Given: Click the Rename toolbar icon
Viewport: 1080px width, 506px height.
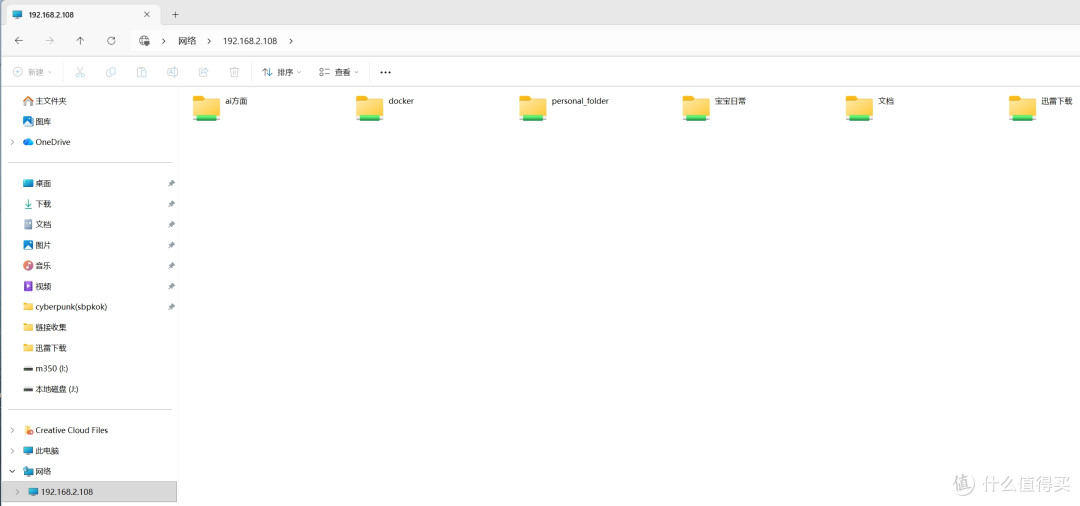Looking at the screenshot, I should pyautogui.click(x=173, y=72).
